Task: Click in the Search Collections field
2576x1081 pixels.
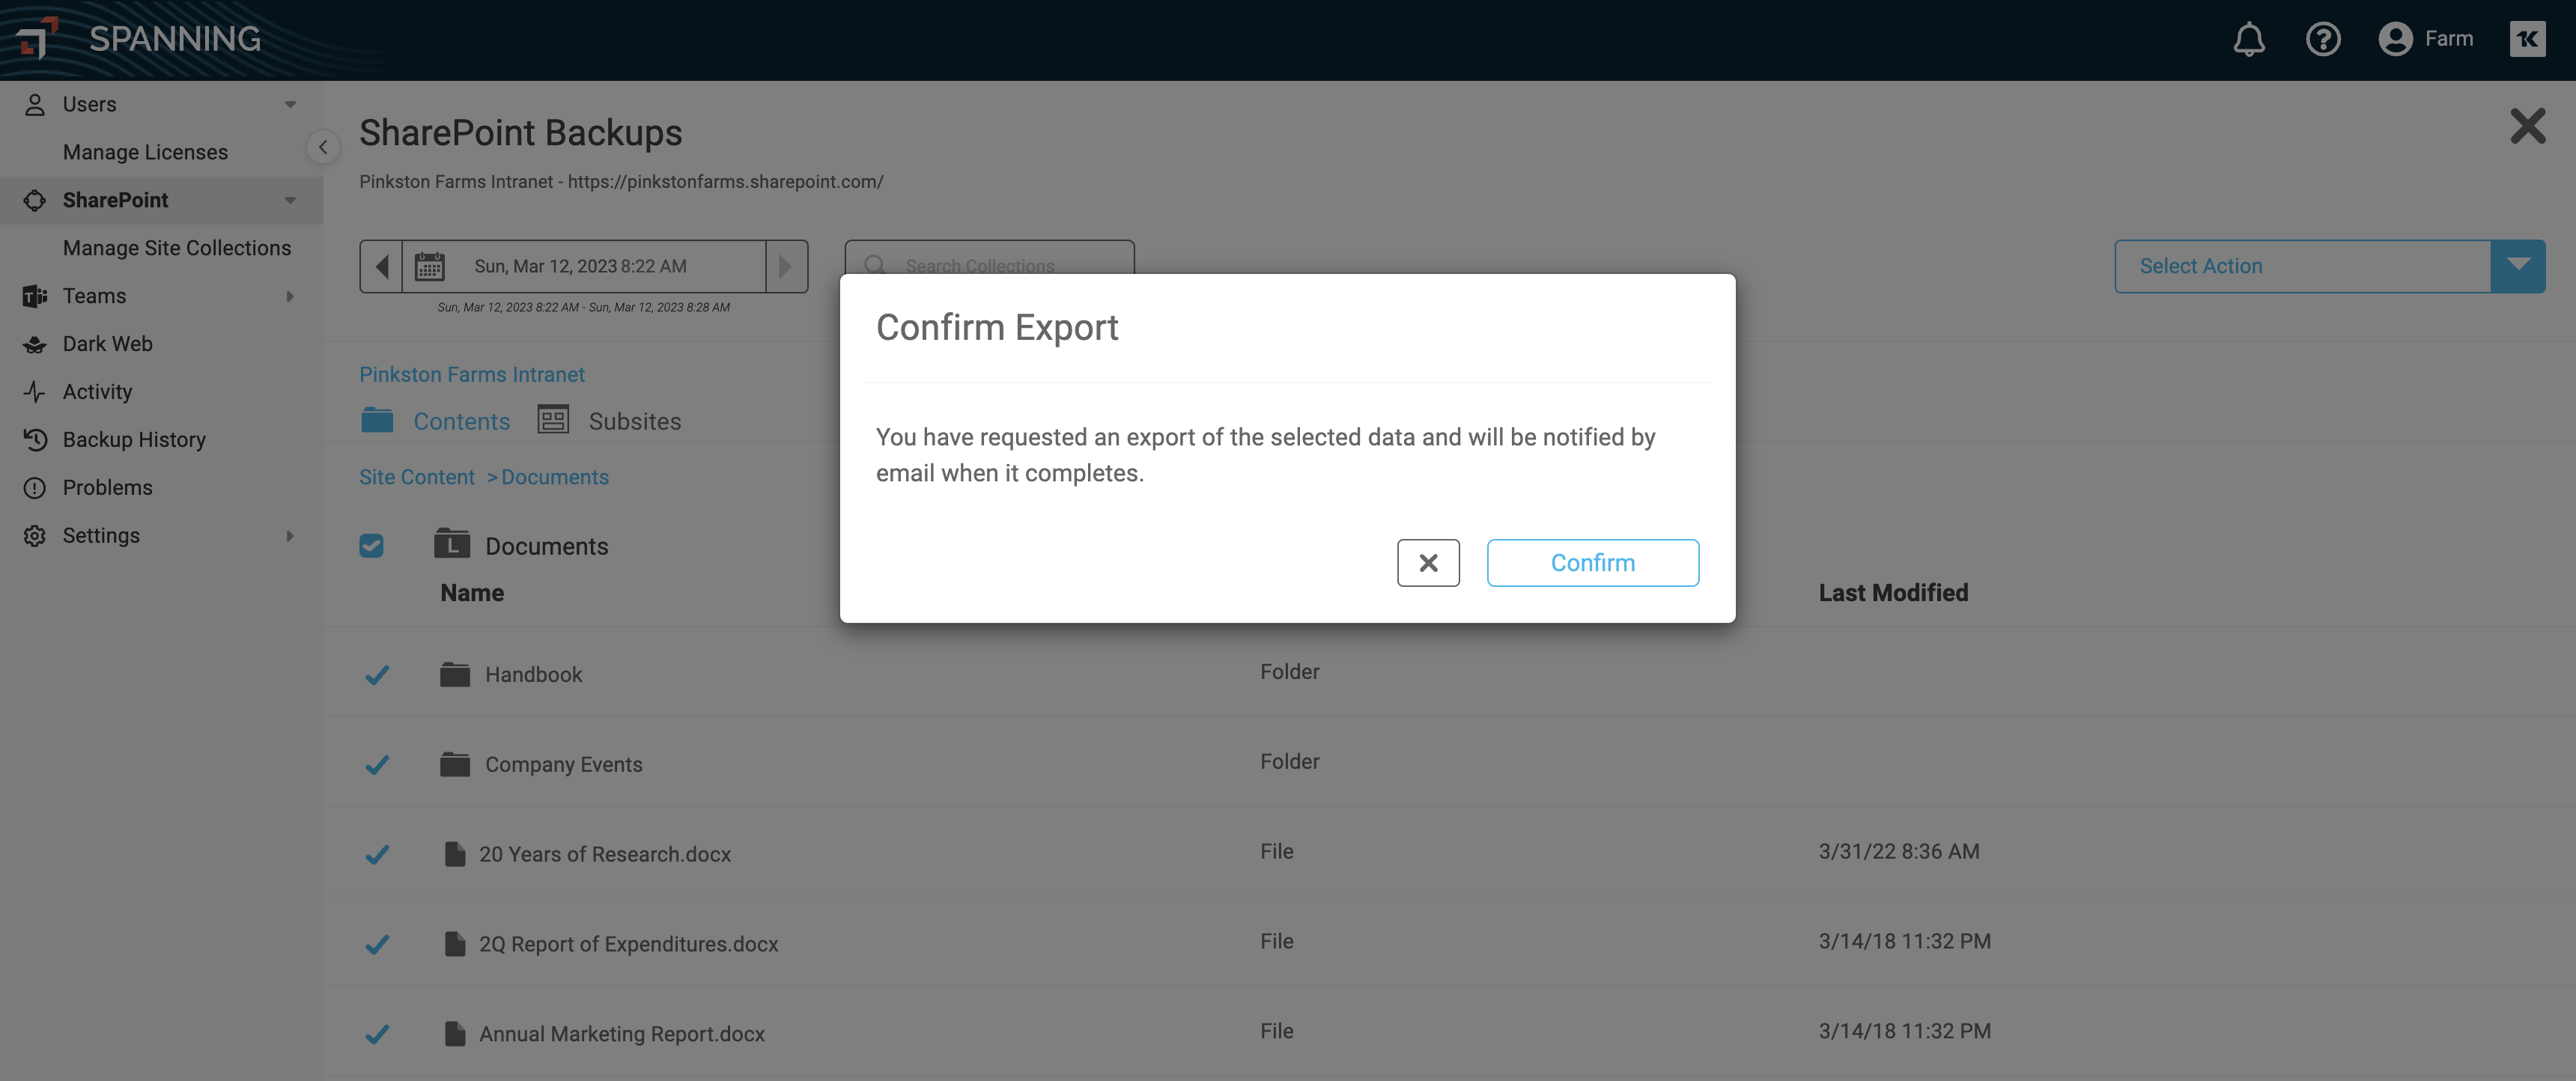Action: (x=989, y=266)
